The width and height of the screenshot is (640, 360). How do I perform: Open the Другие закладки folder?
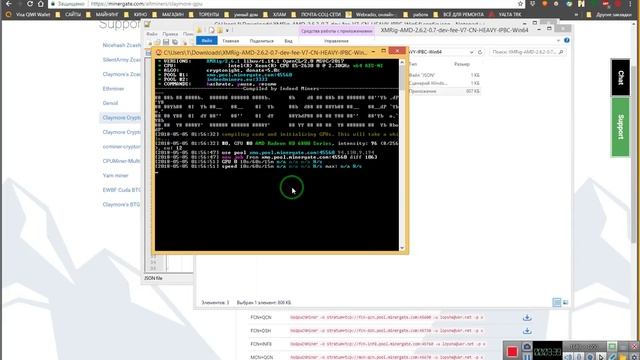tap(609, 14)
